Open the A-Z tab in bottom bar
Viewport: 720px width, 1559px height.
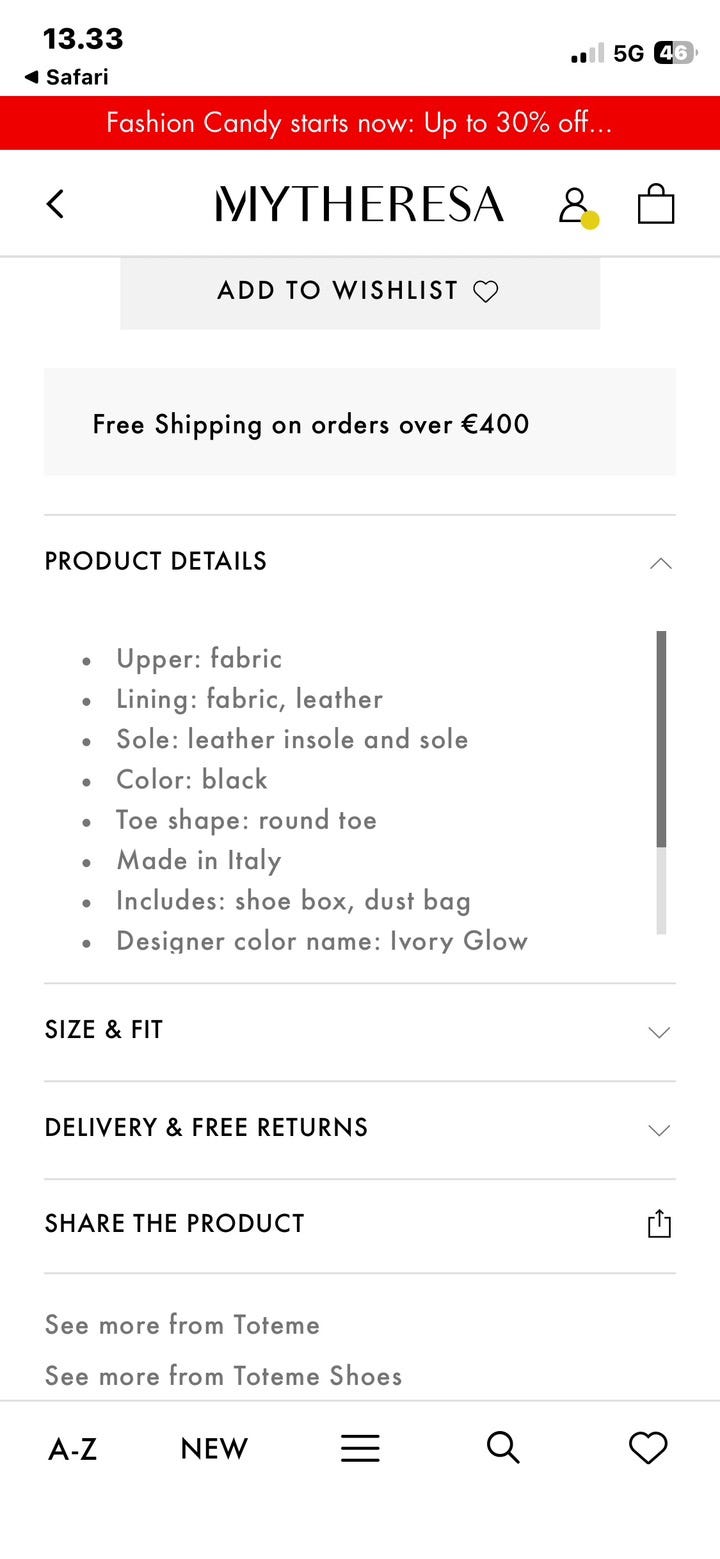(71, 1447)
